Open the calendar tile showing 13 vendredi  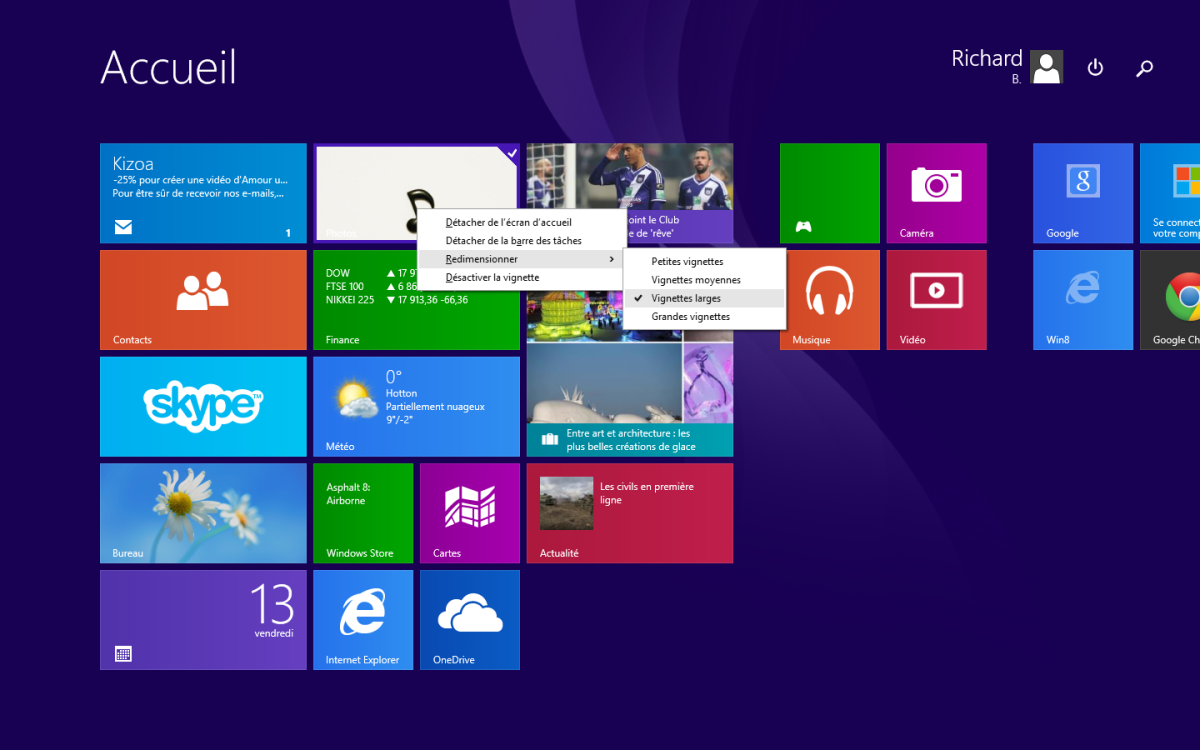pyautogui.click(x=203, y=620)
